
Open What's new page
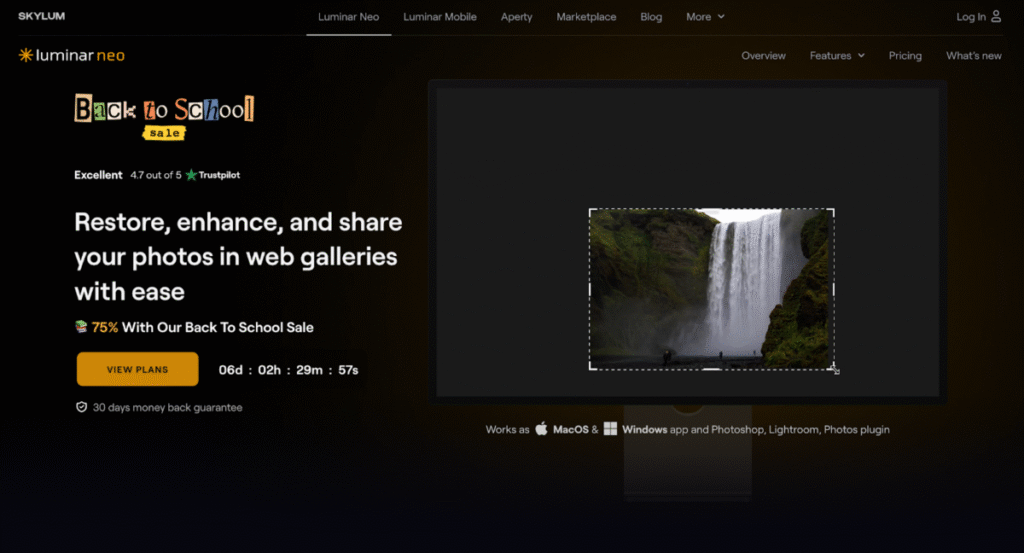(x=973, y=55)
